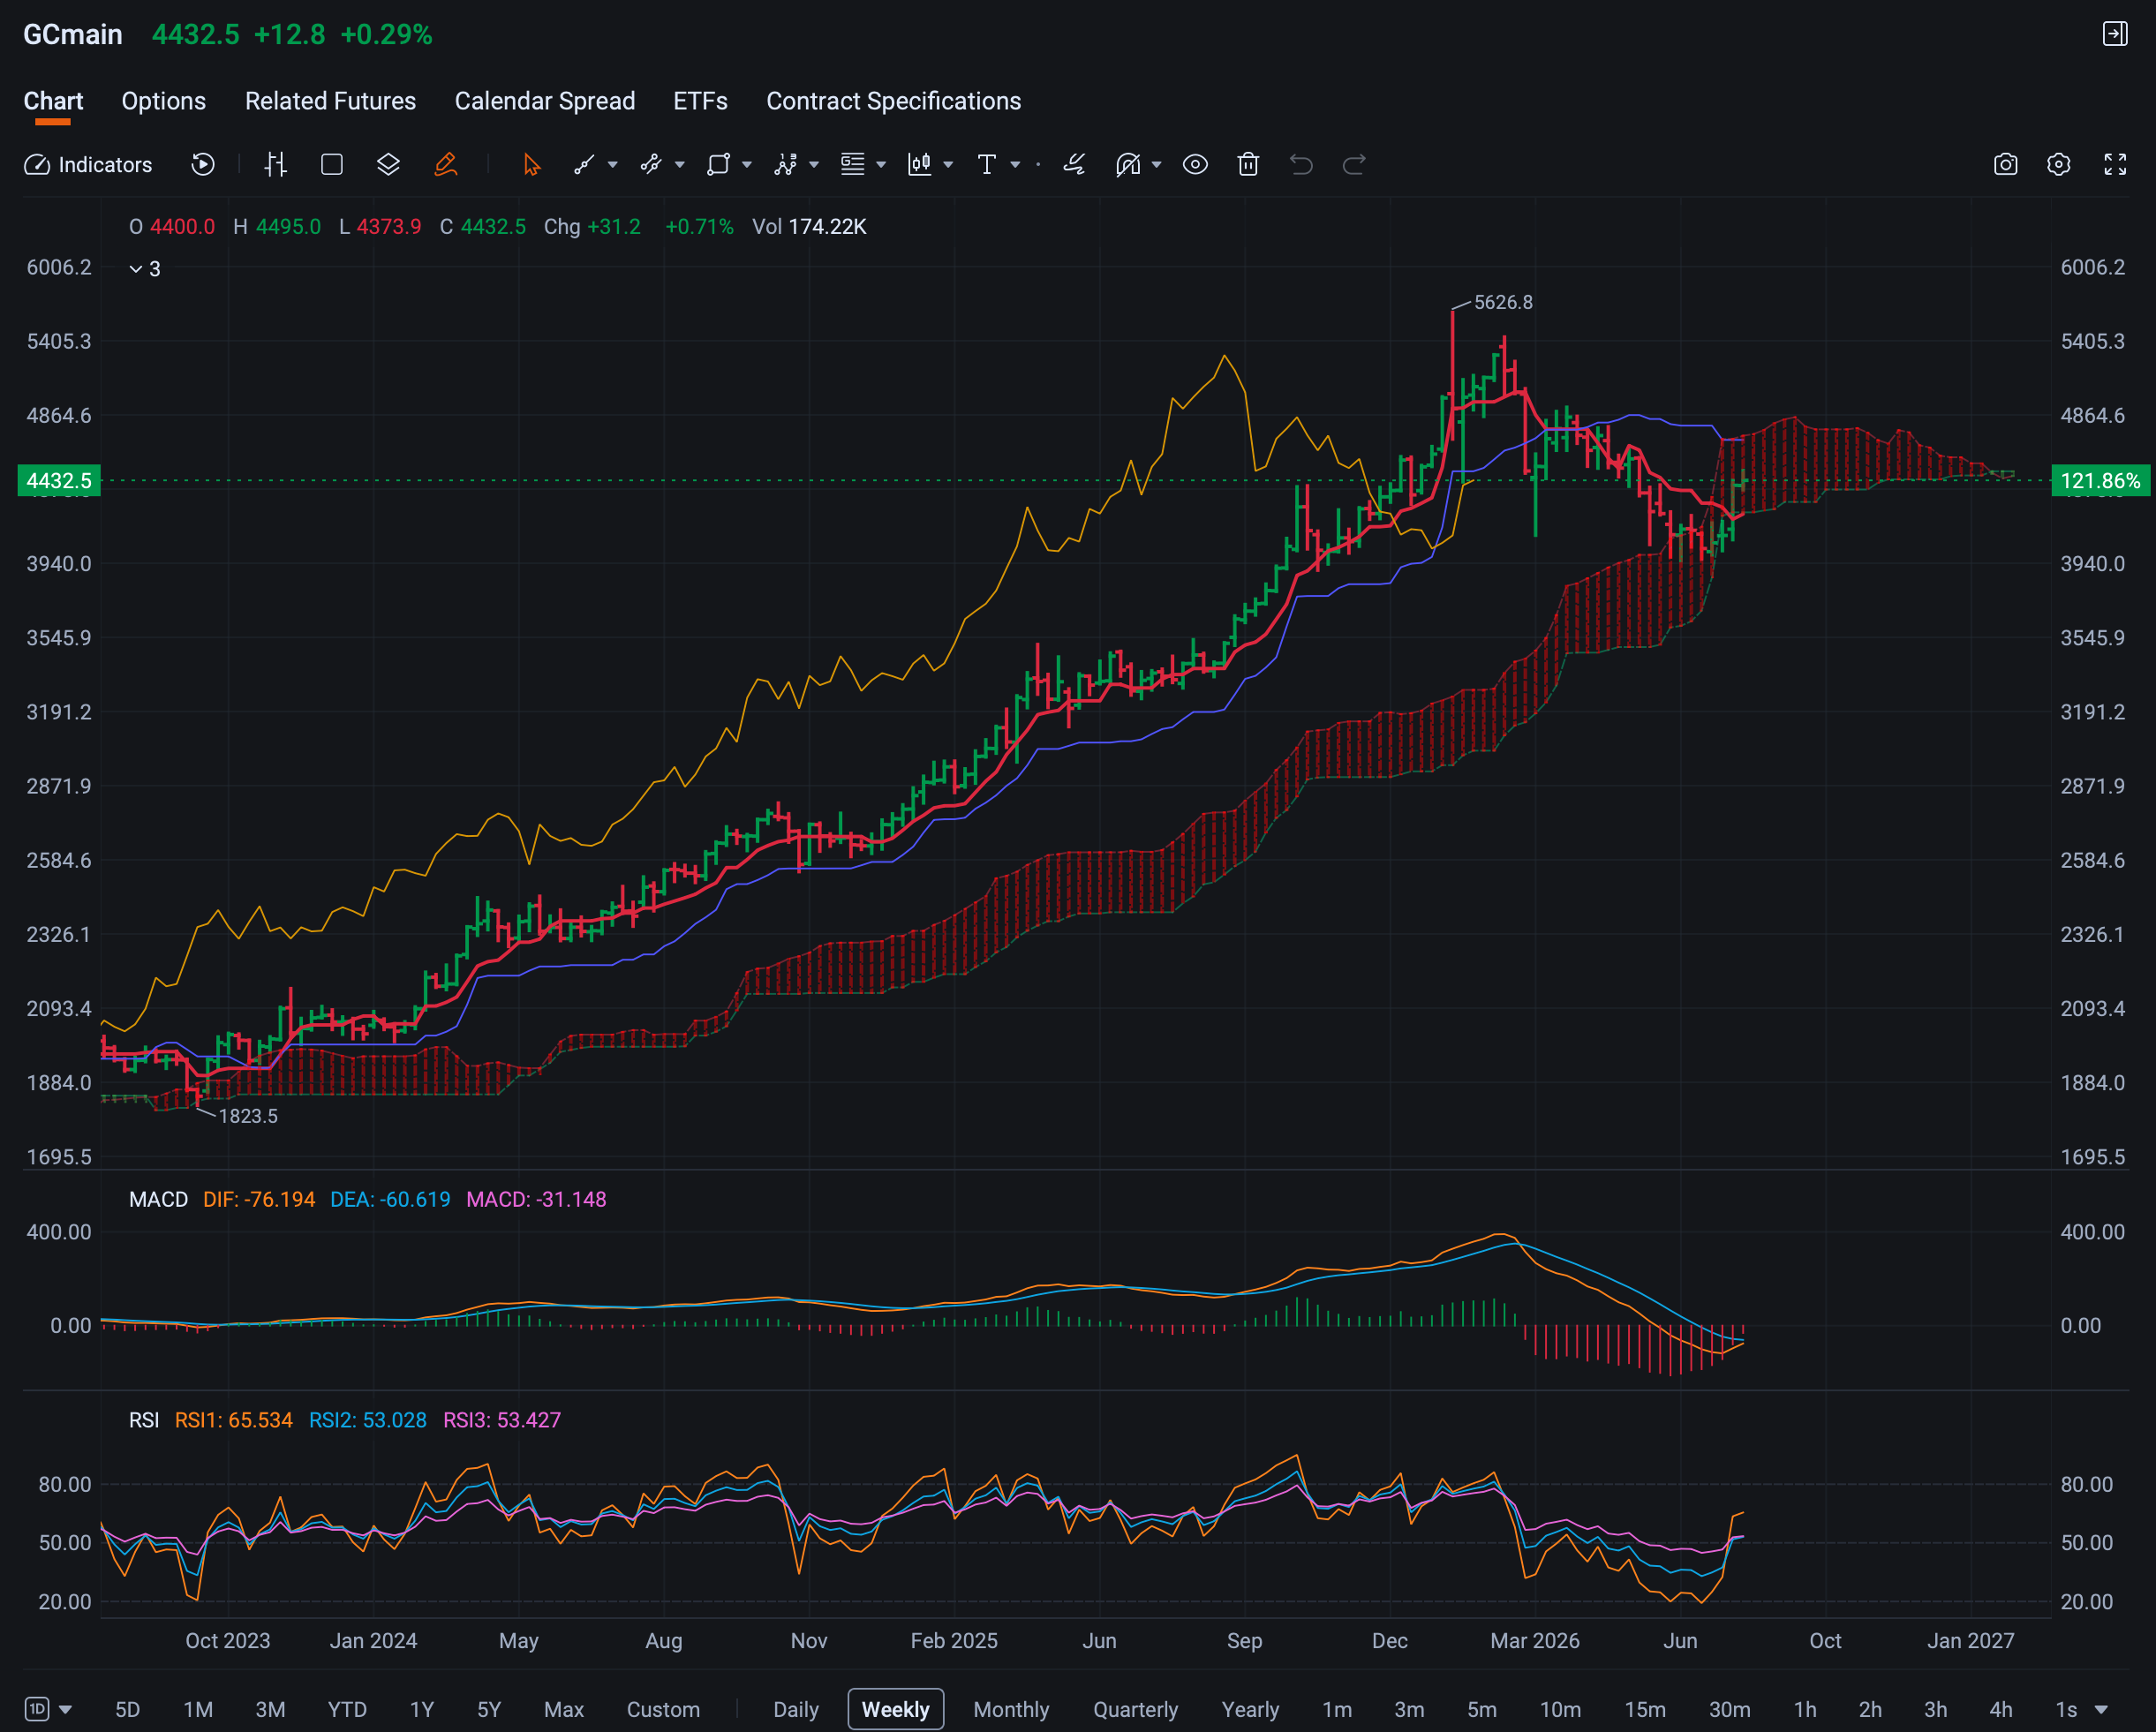
Task: Choose the YTD time range
Action: (x=347, y=1709)
